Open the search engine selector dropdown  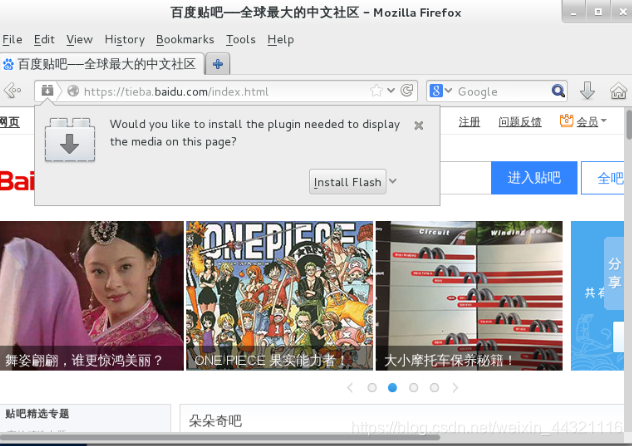tap(449, 90)
